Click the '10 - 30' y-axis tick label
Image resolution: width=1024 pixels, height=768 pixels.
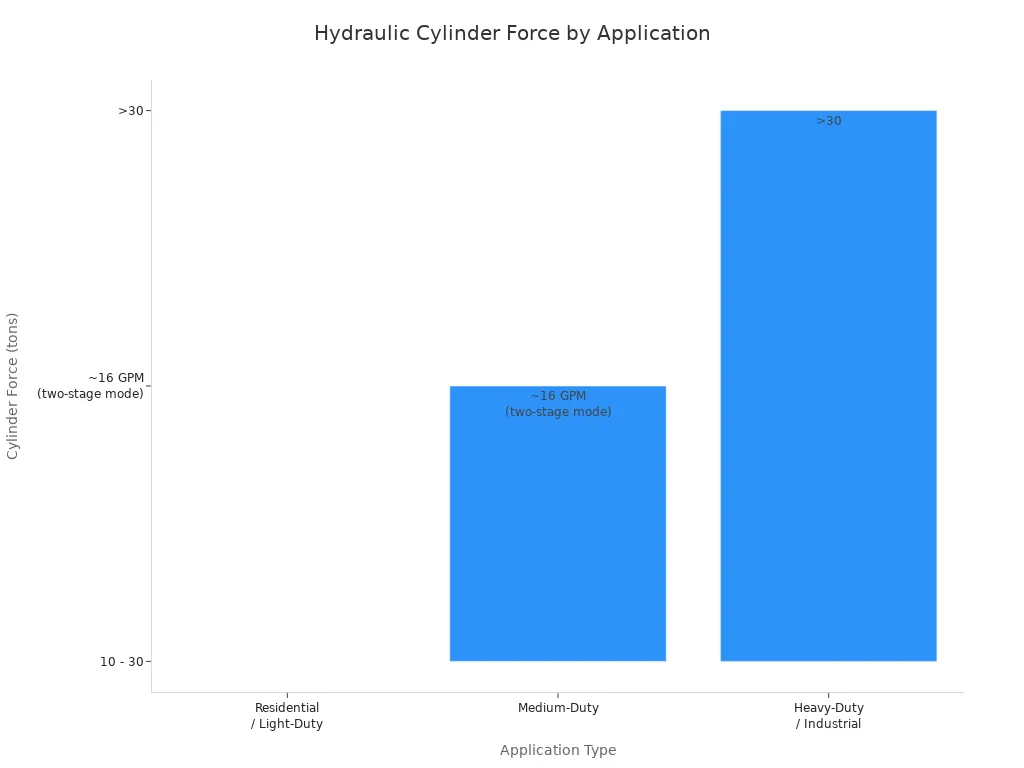pyautogui.click(x=121, y=662)
